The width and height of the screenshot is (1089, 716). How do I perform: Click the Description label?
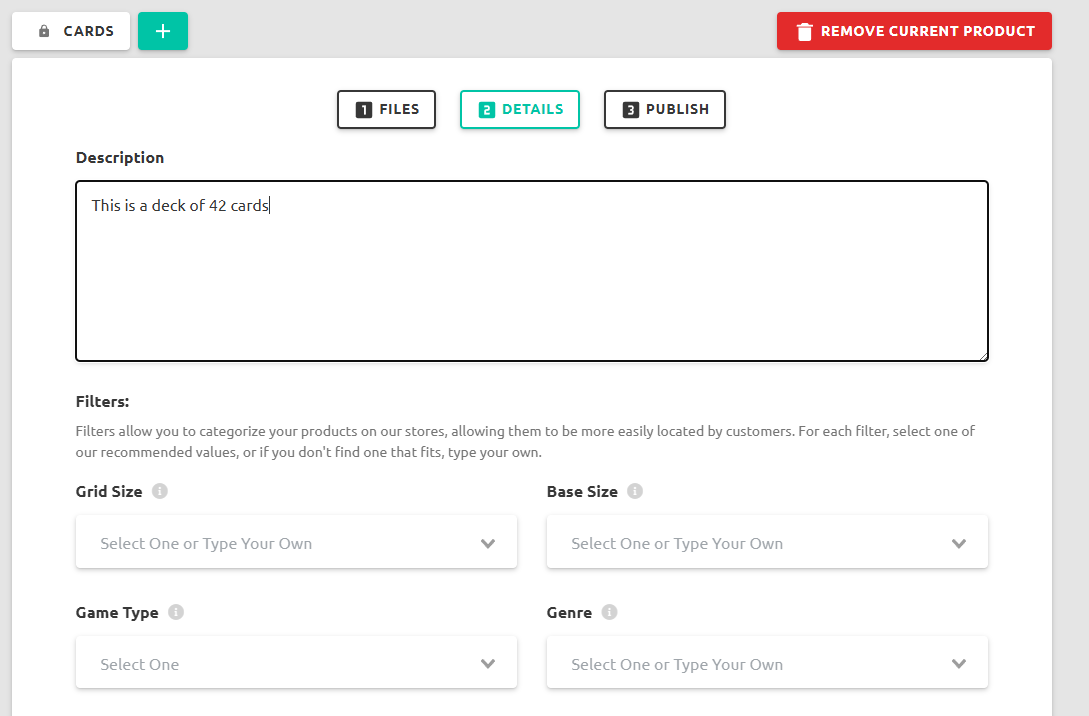(120, 158)
